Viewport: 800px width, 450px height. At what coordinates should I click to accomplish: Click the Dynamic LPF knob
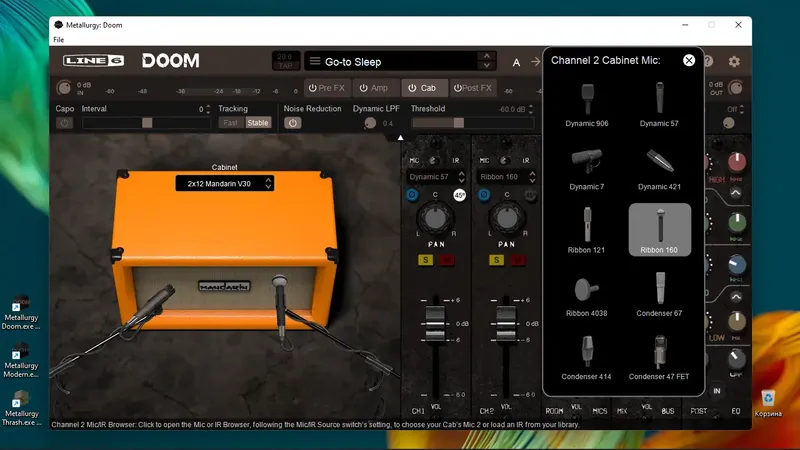[x=370, y=123]
